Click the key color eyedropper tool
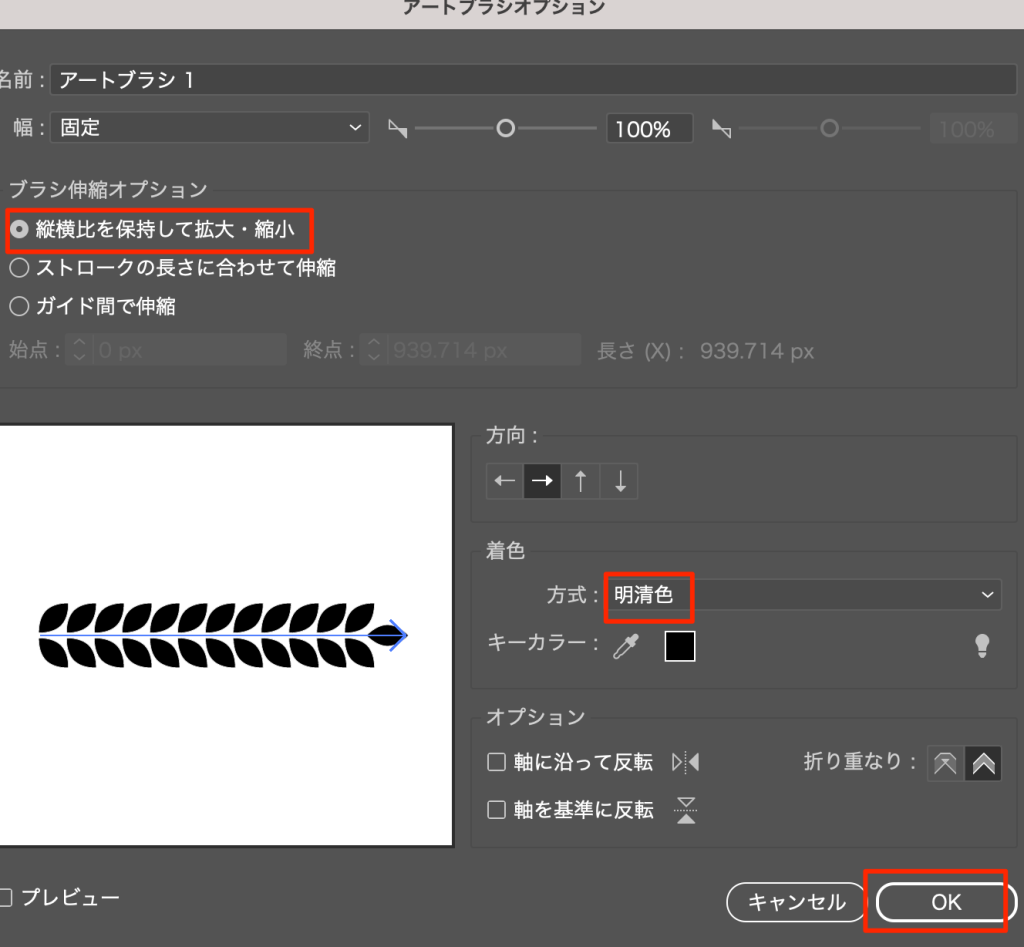This screenshot has height=947, width=1024. pos(625,647)
